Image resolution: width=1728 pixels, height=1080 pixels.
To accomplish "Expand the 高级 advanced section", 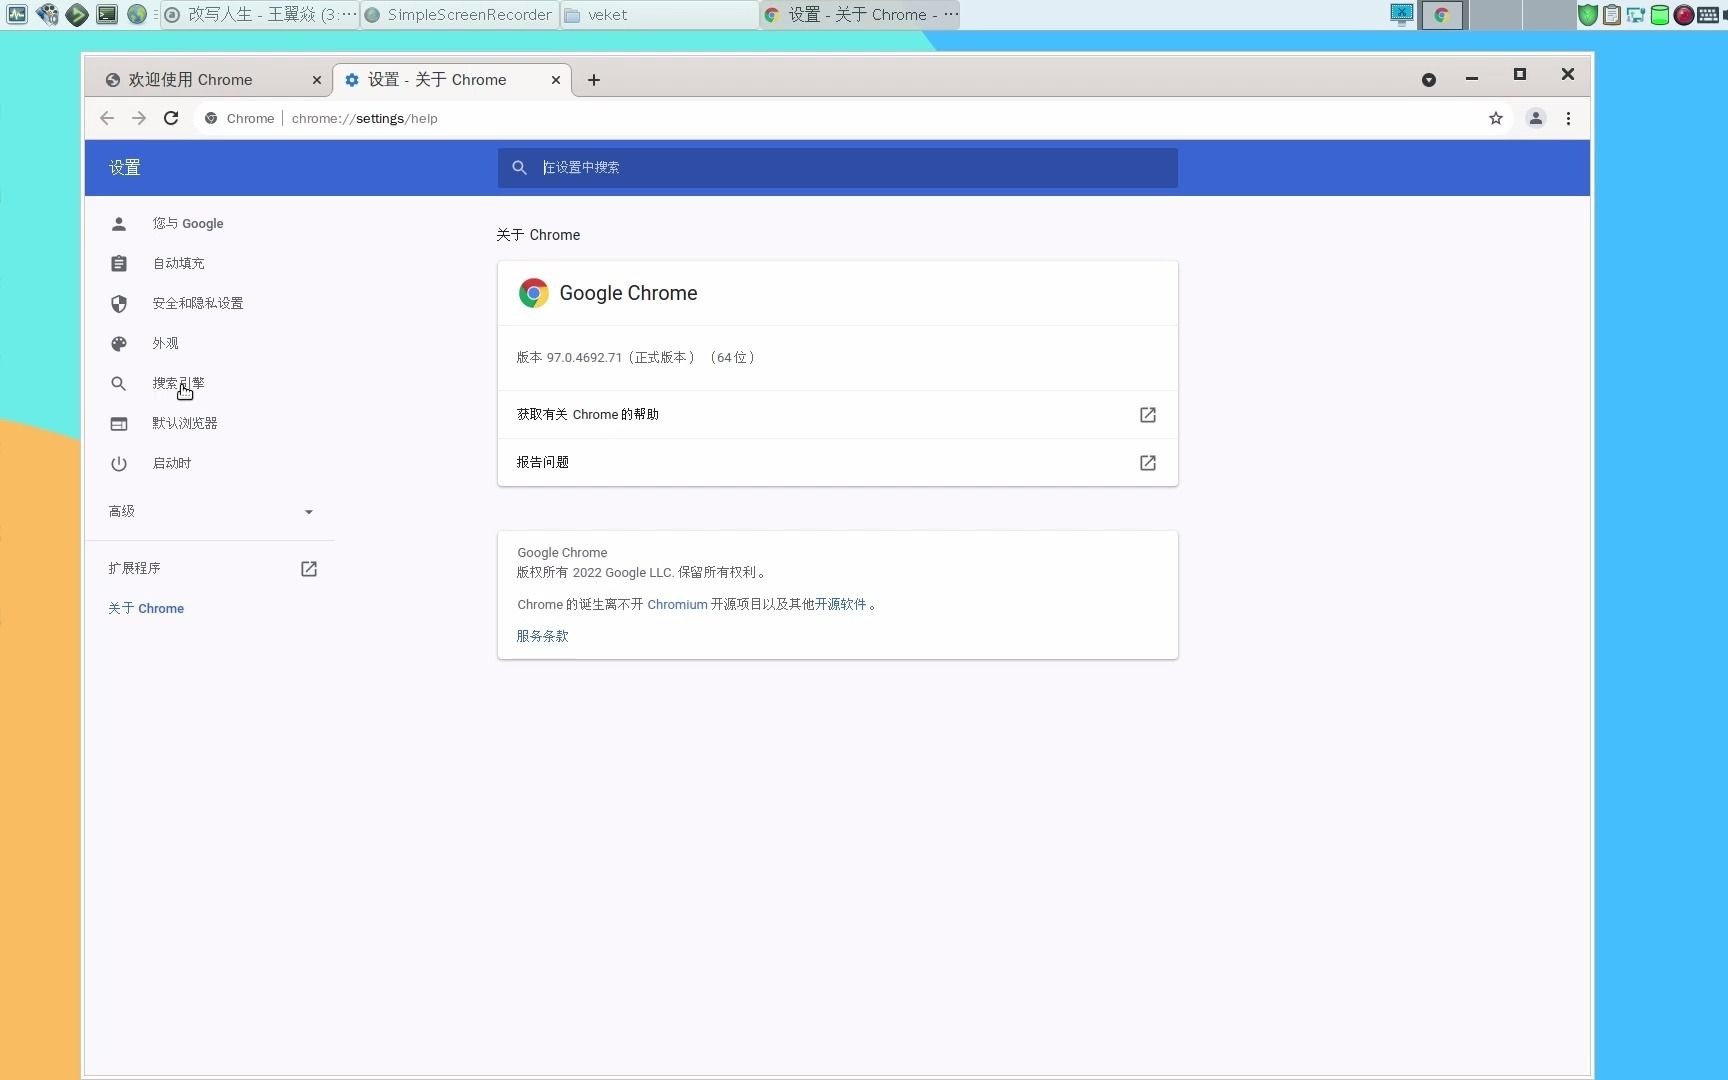I will [211, 511].
